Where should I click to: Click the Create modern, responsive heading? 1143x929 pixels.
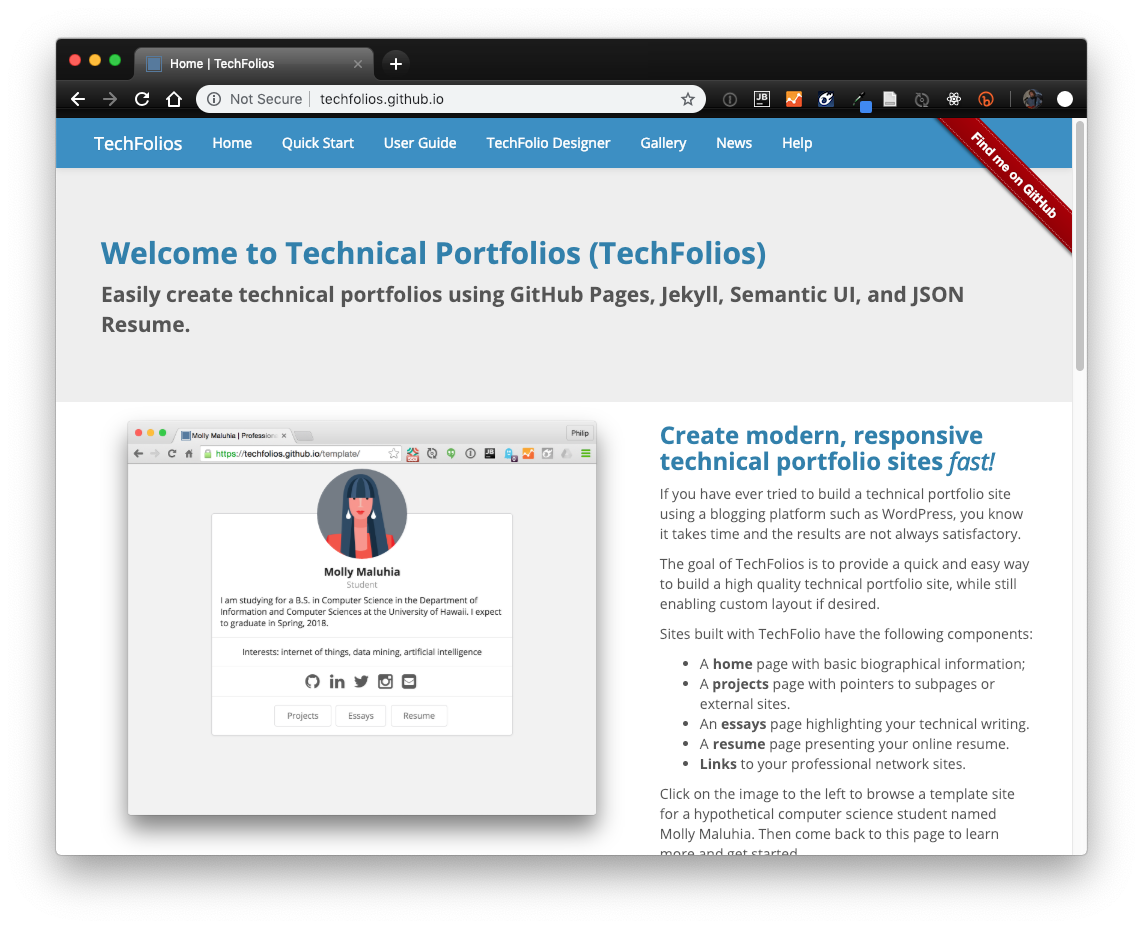pyautogui.click(x=827, y=448)
